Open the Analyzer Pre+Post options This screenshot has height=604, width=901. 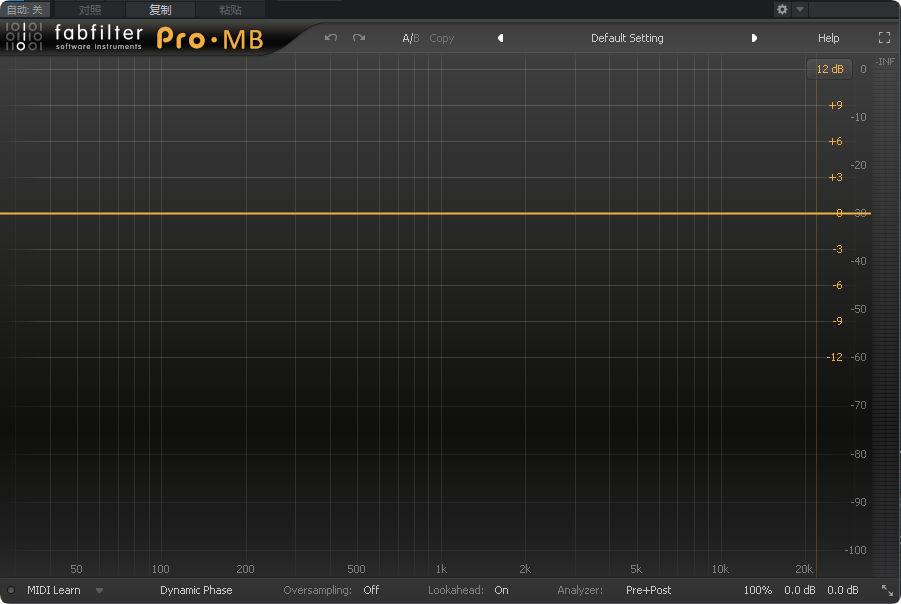click(x=648, y=590)
